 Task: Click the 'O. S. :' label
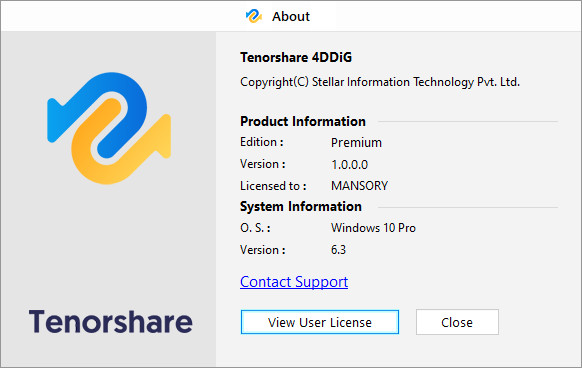coord(255,228)
